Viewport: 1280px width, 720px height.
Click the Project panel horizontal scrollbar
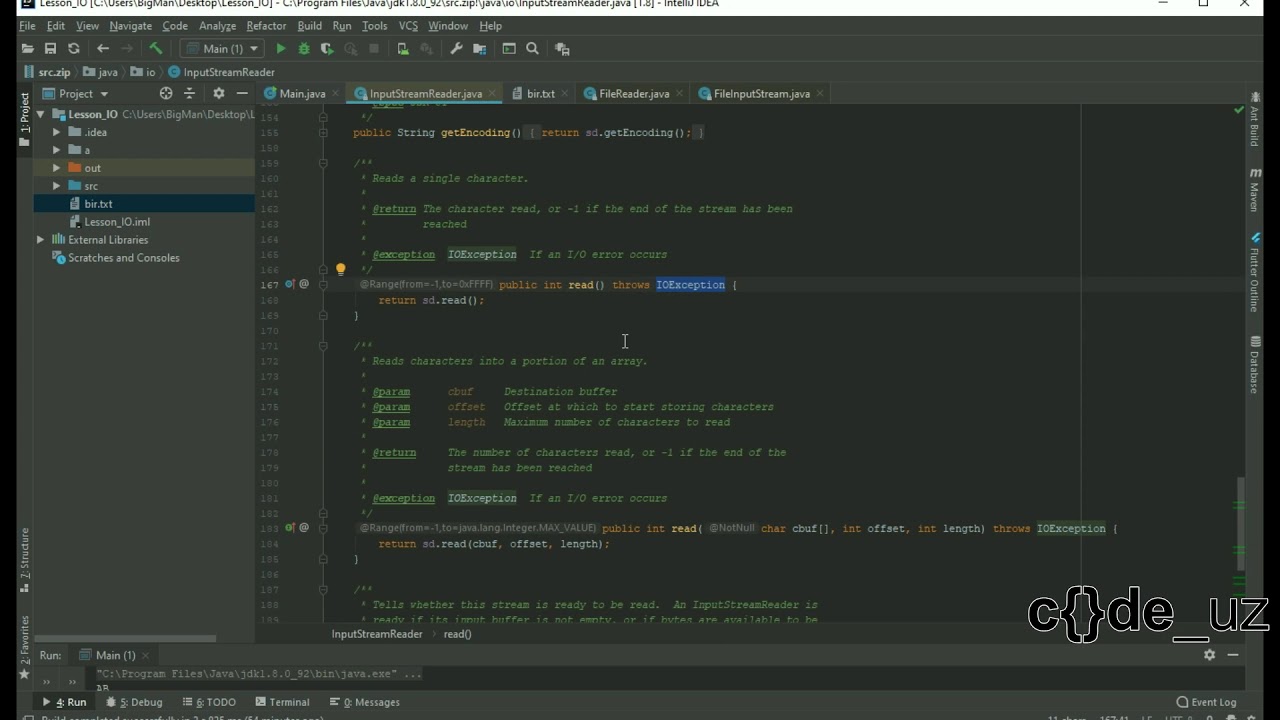tap(125, 638)
